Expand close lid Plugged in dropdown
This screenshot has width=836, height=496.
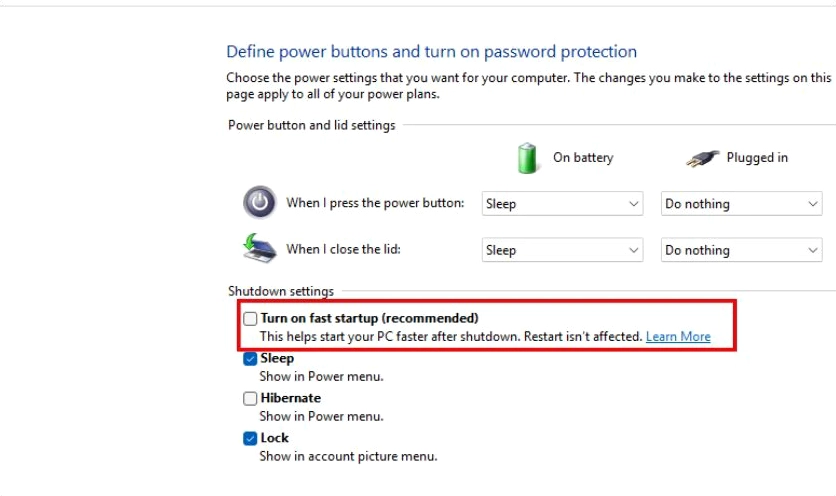click(741, 250)
